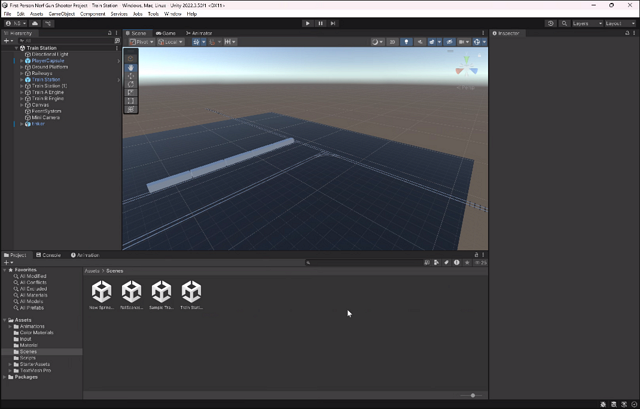The height and width of the screenshot is (409, 640).
Task: Expand Train A Engine in Hierarchy
Action: tap(22, 92)
